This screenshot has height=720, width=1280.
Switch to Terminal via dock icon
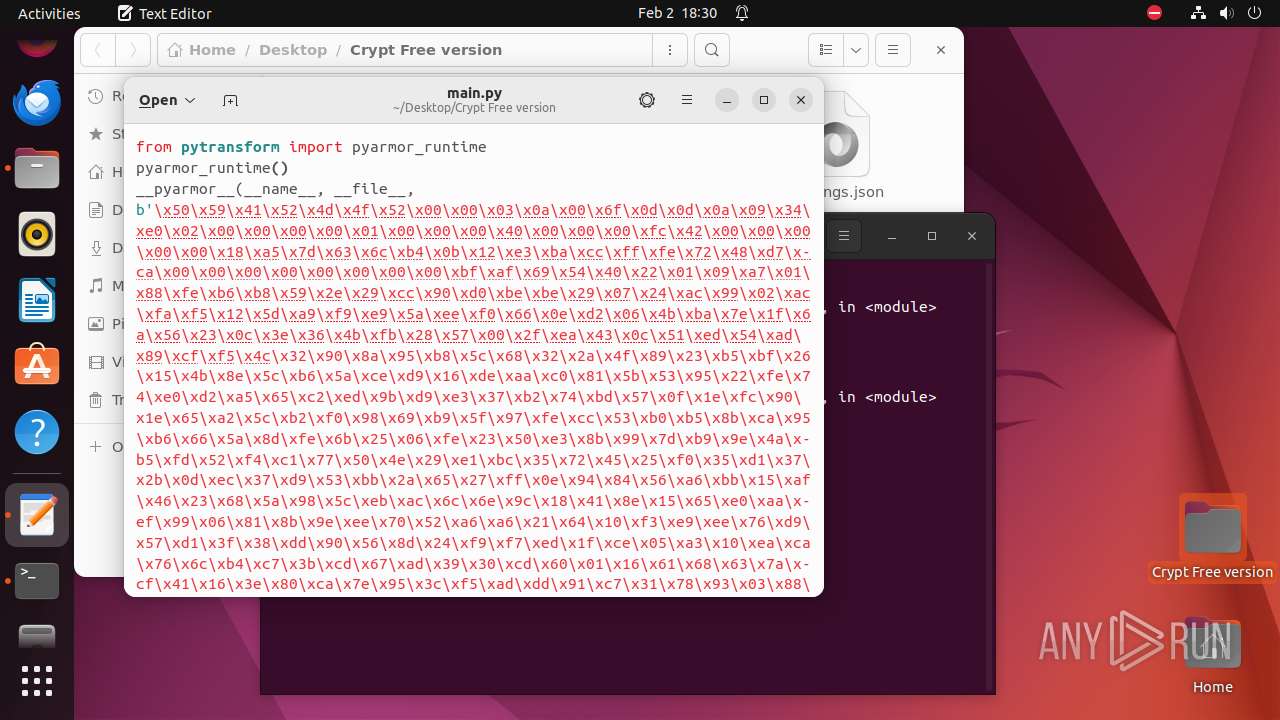coord(37,581)
